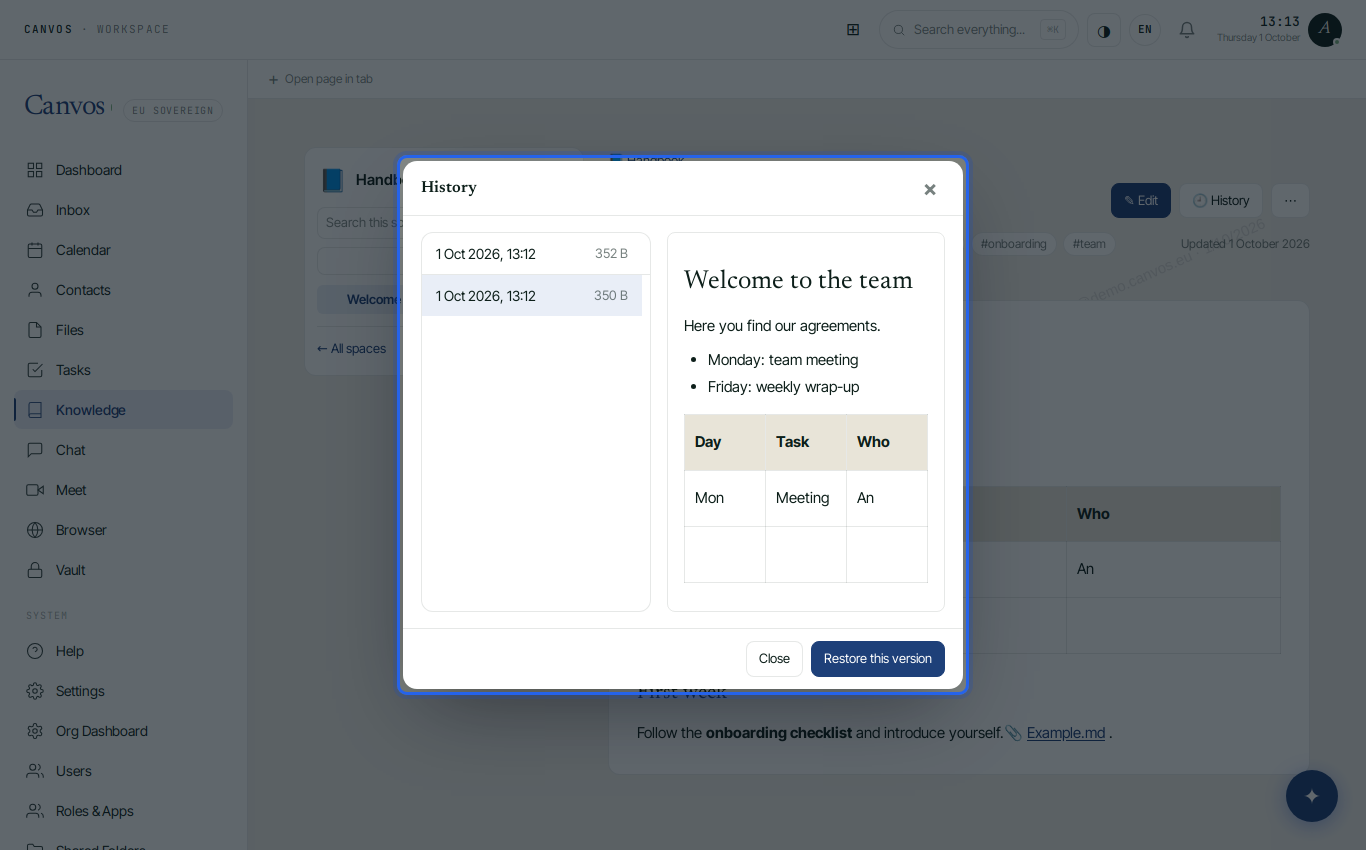Open the Settings gear icon
This screenshot has height=850, width=1366.
point(35,691)
